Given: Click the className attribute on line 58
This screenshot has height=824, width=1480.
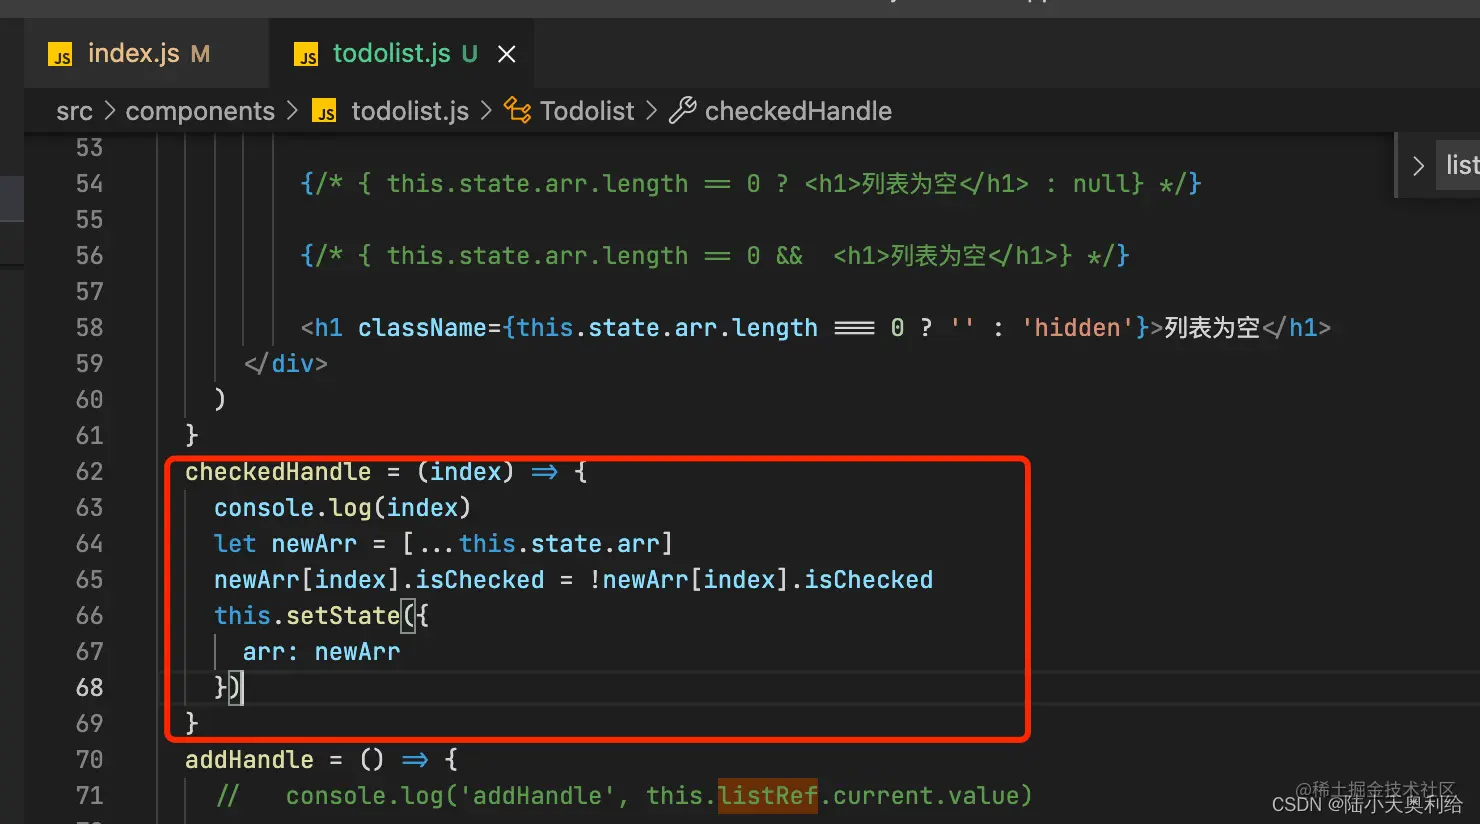Looking at the screenshot, I should pos(422,327).
